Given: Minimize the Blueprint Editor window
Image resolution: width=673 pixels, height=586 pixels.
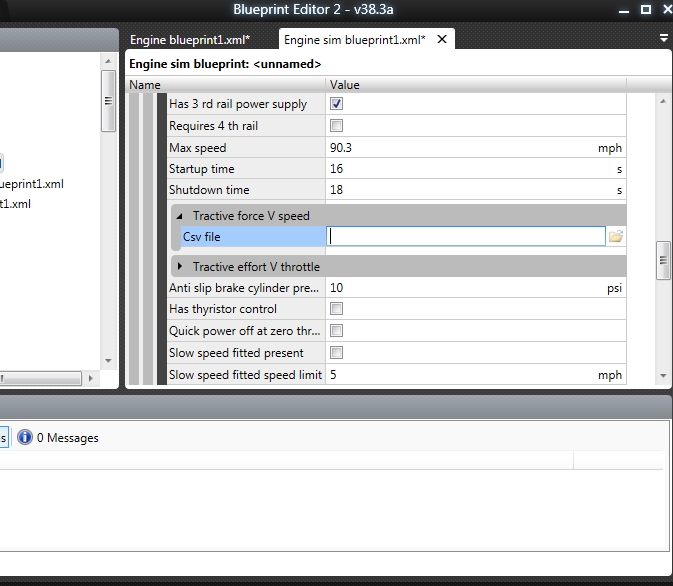Looking at the screenshot, I should [x=624, y=10].
